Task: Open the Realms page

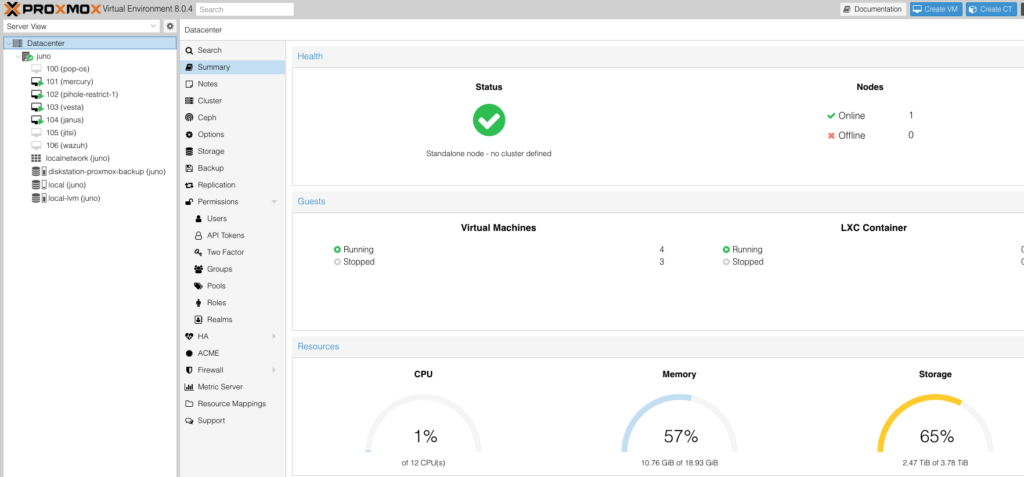Action: click(x=232, y=320)
